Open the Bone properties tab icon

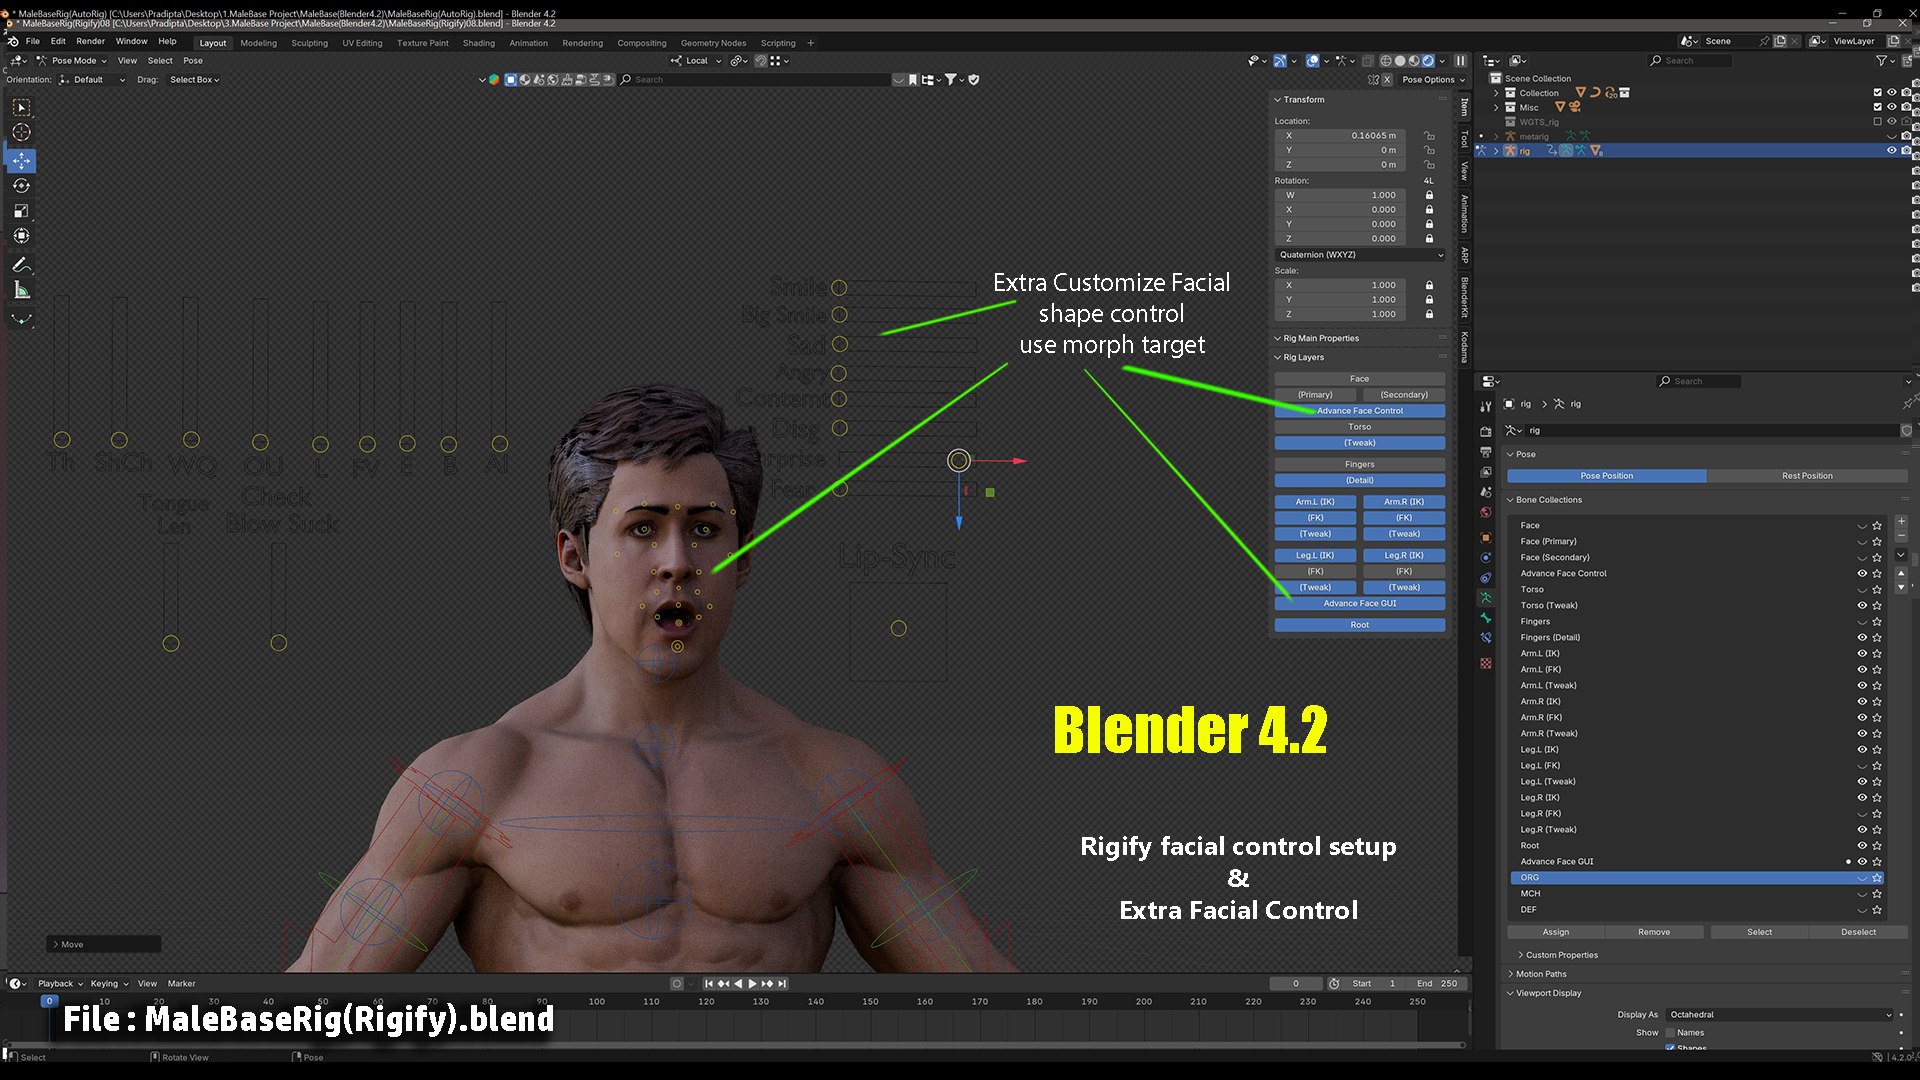[x=1485, y=618]
